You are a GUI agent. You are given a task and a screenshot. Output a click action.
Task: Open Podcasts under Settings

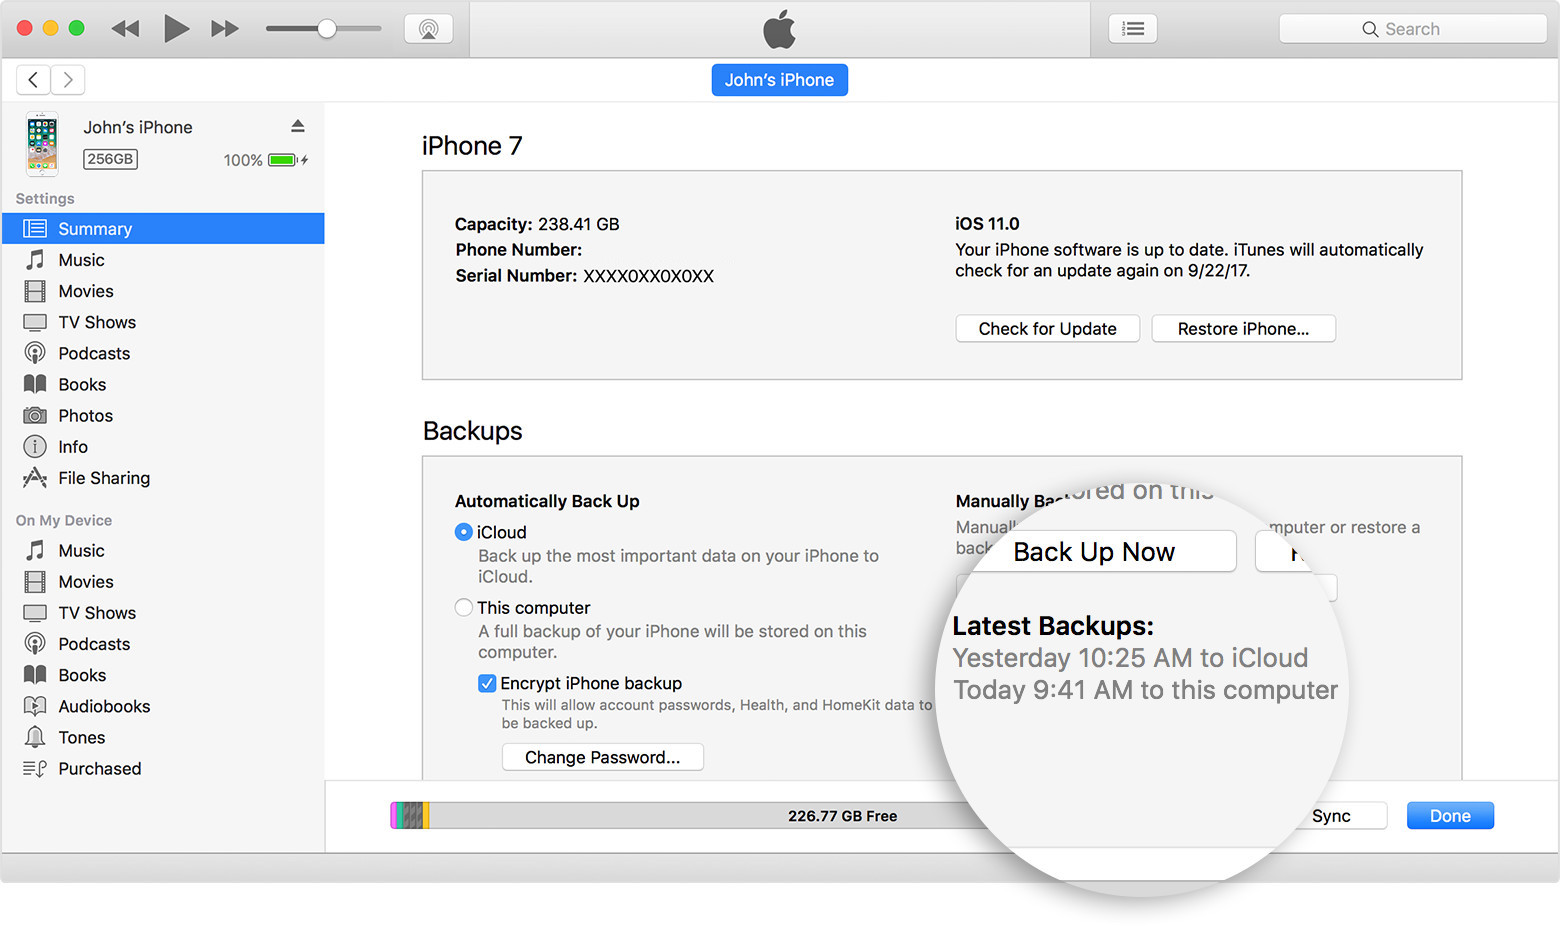[163, 353]
